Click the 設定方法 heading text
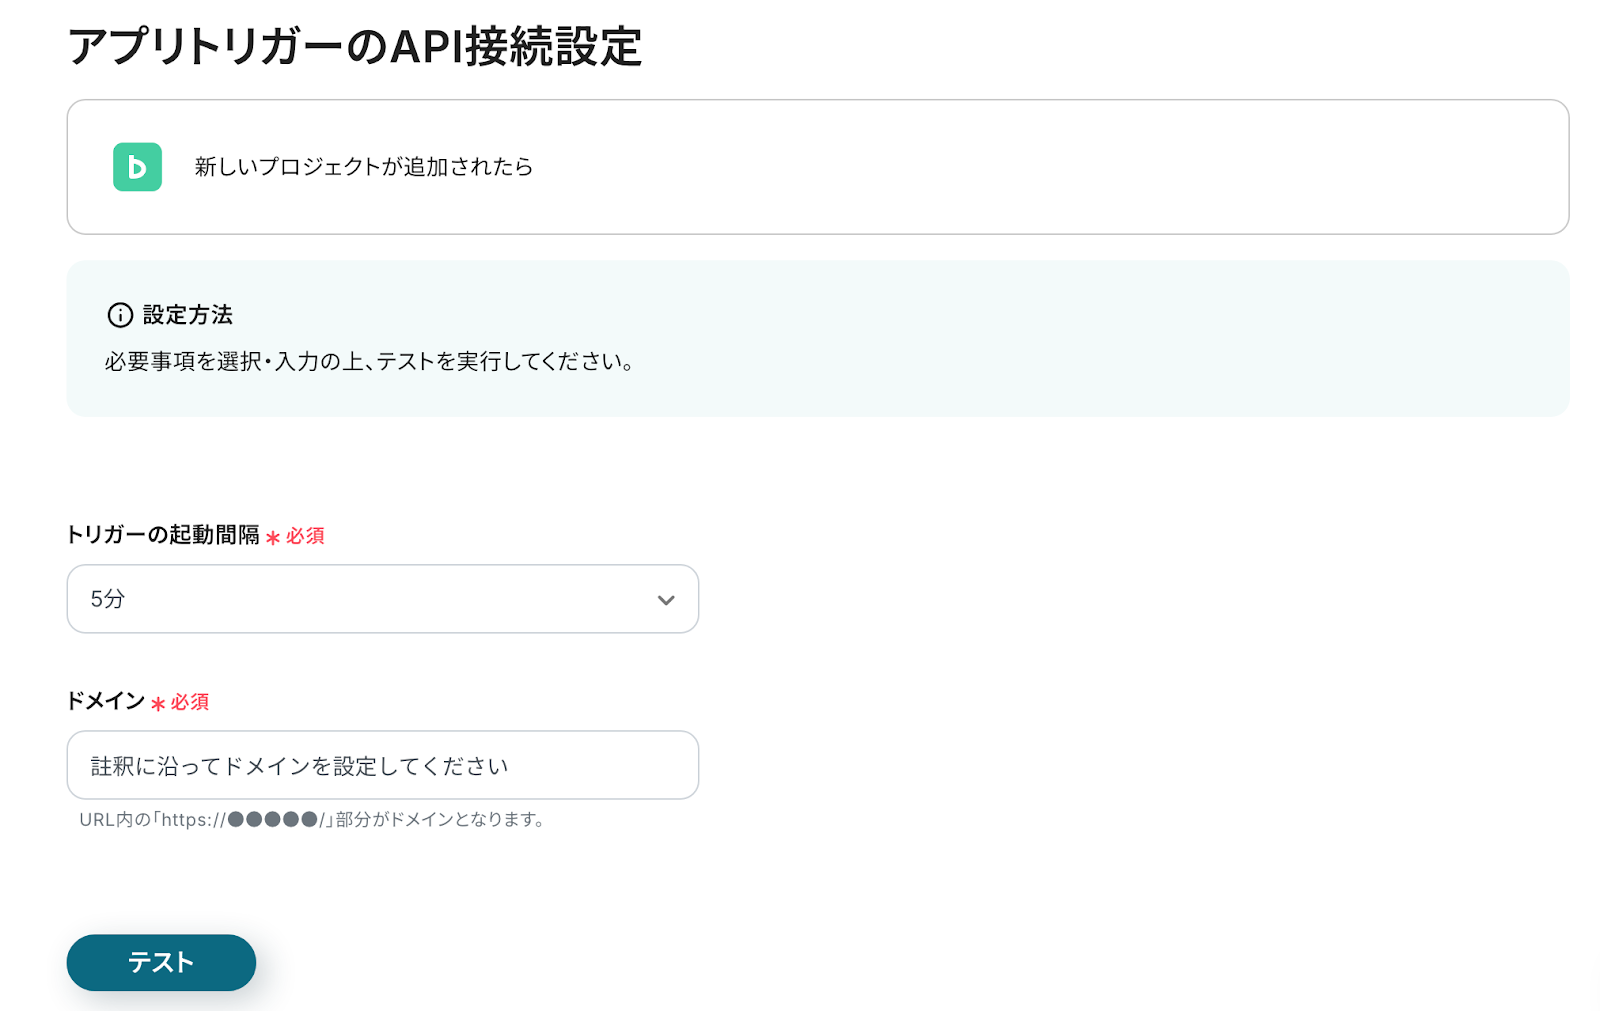Viewport: 1600px width, 1011px height. [188, 315]
